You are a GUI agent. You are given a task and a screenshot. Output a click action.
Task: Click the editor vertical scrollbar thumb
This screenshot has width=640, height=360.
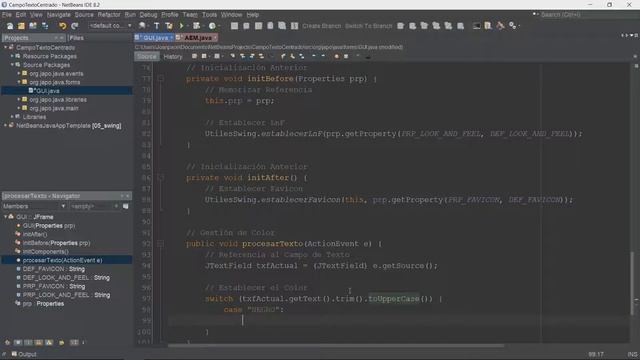[633, 284]
